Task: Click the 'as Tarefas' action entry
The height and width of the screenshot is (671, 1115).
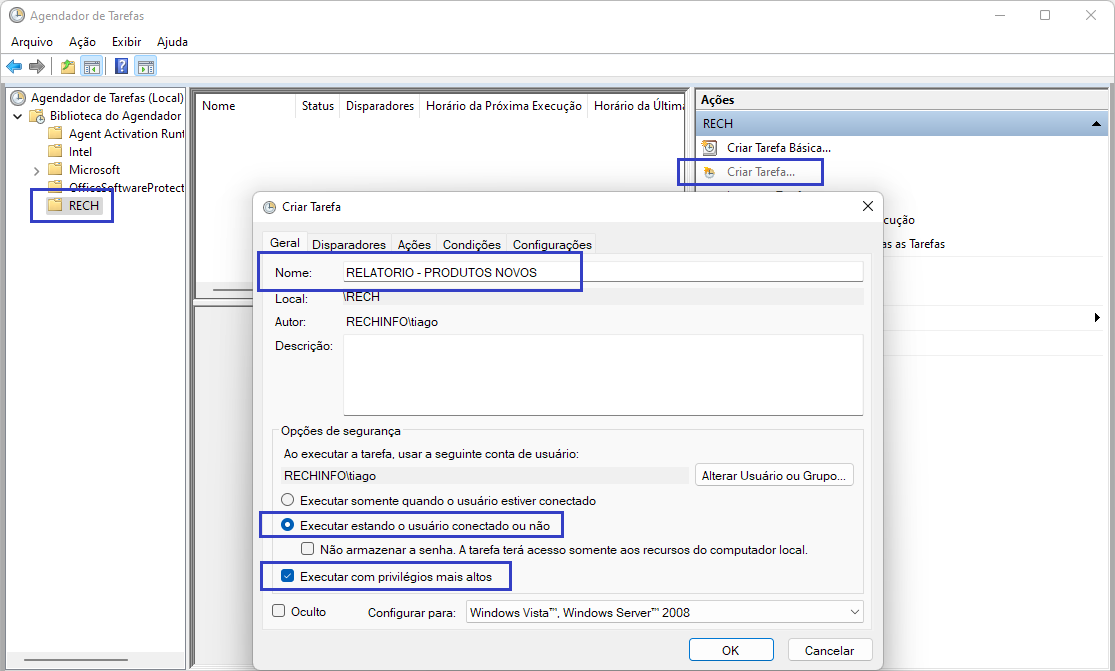Action: coord(914,244)
